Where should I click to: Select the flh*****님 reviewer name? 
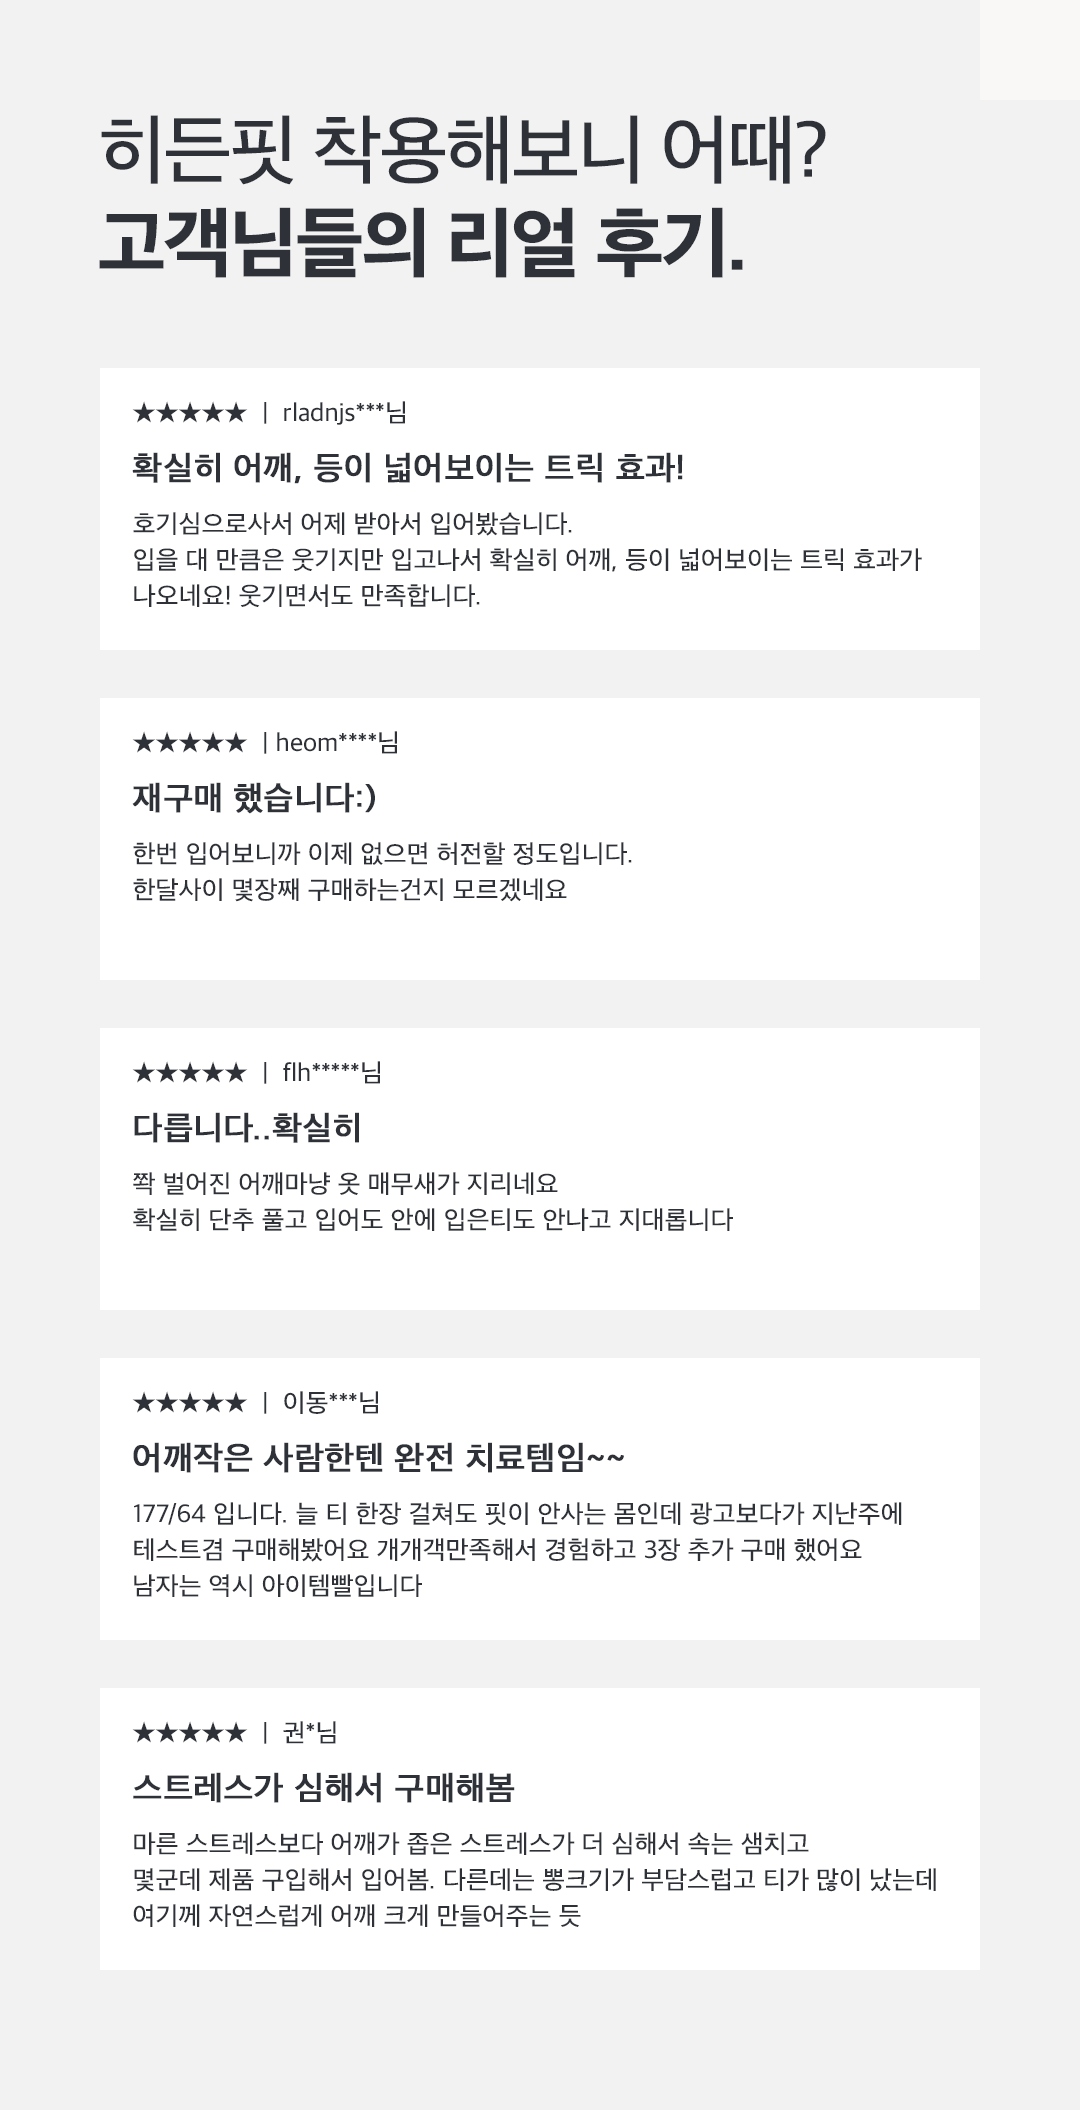click(x=332, y=1073)
